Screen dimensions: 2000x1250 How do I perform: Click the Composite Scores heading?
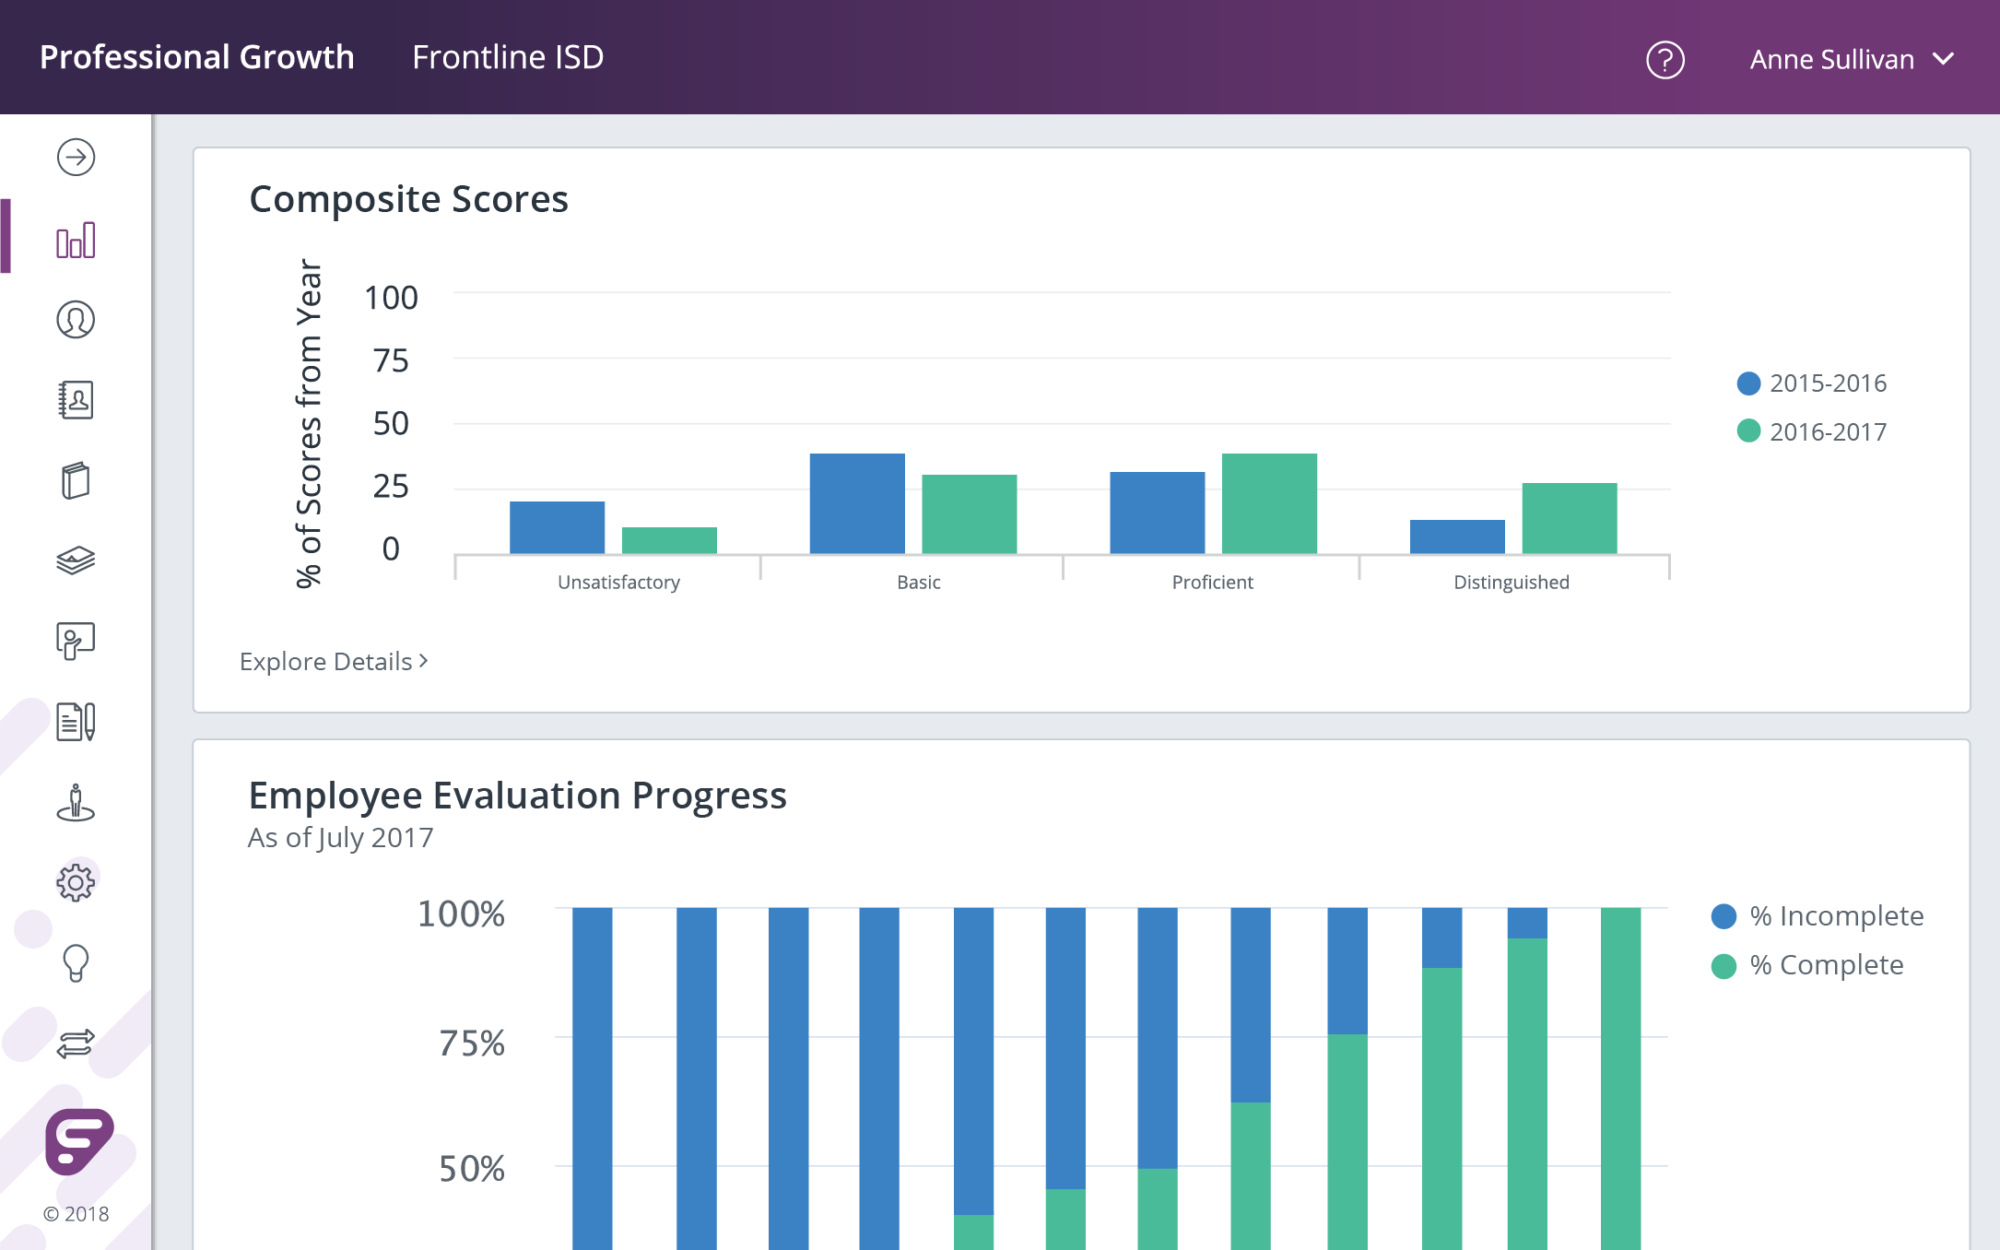[x=409, y=199]
